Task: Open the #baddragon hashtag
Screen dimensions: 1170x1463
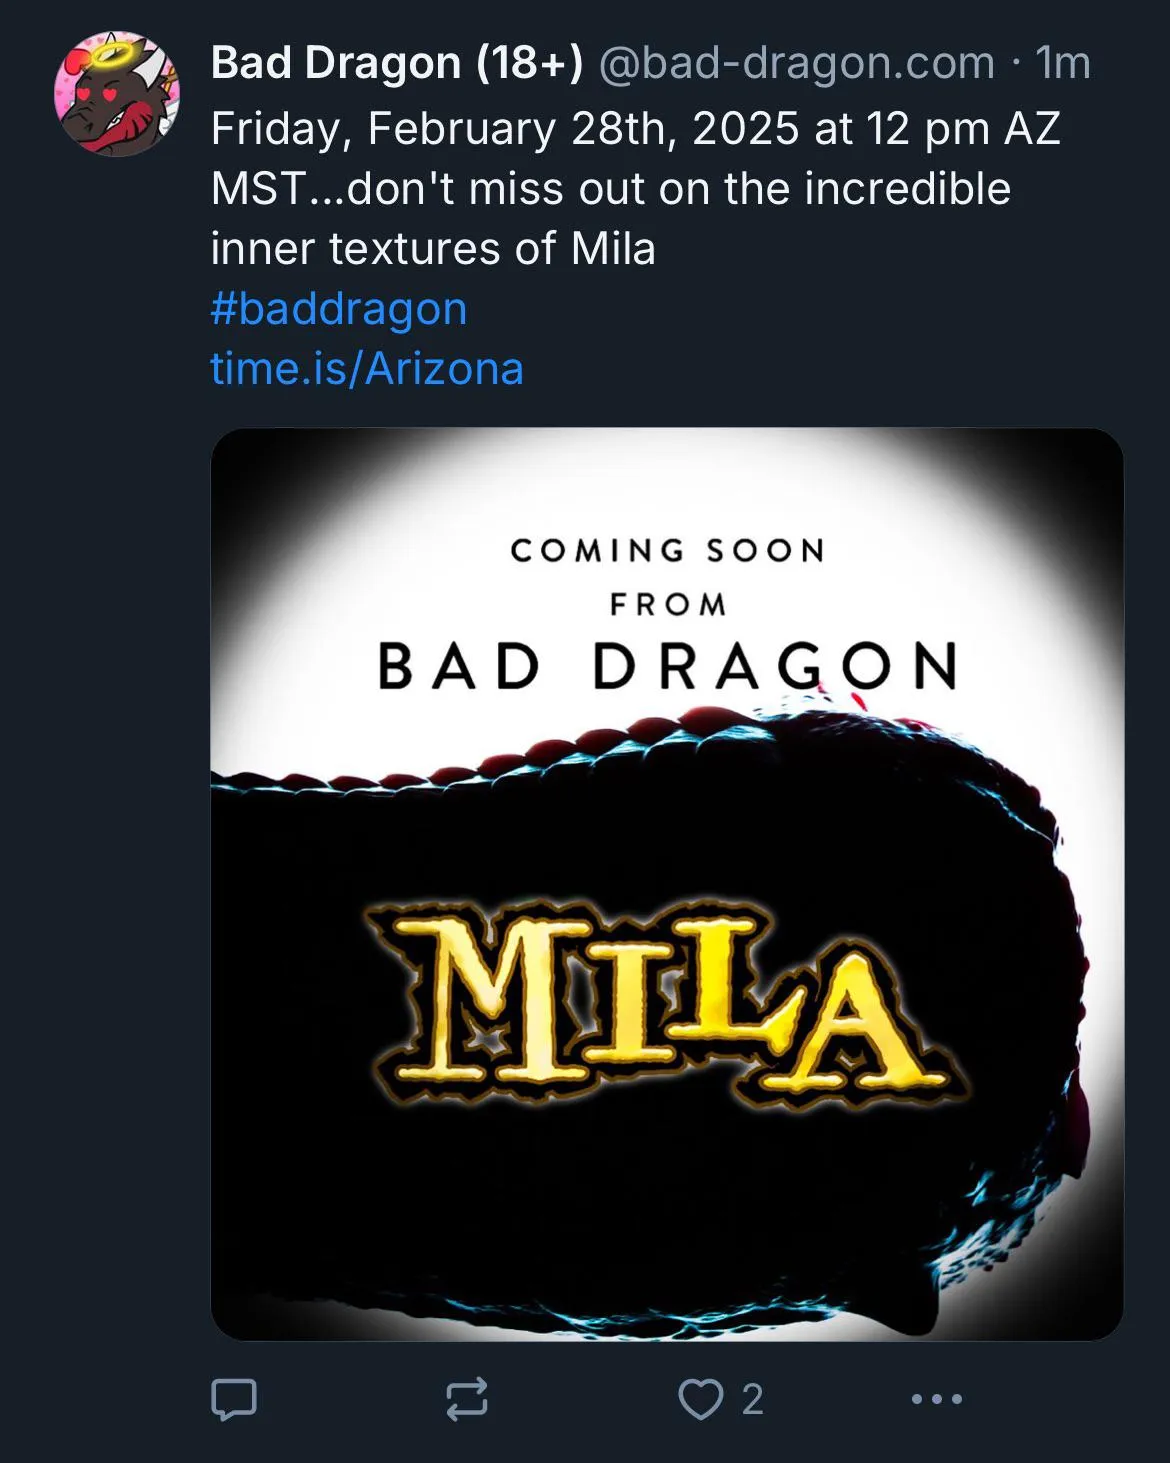Action: (339, 309)
